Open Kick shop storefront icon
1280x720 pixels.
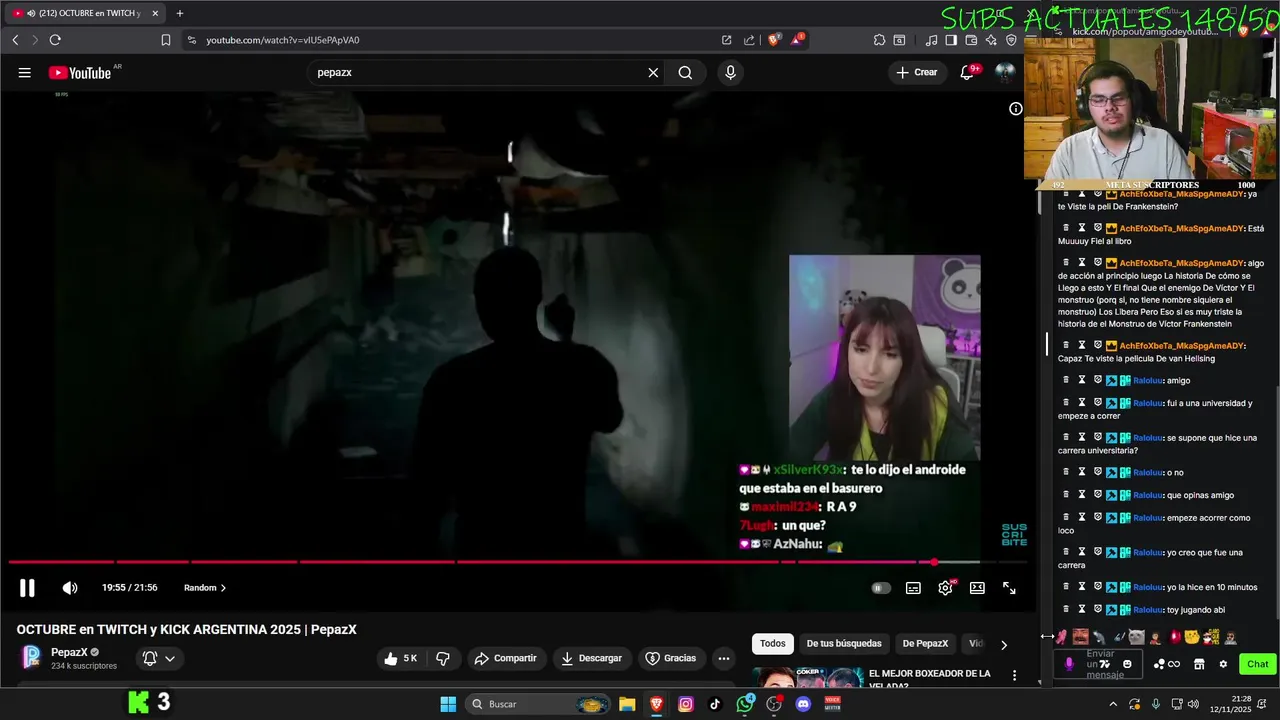coord(1199,664)
